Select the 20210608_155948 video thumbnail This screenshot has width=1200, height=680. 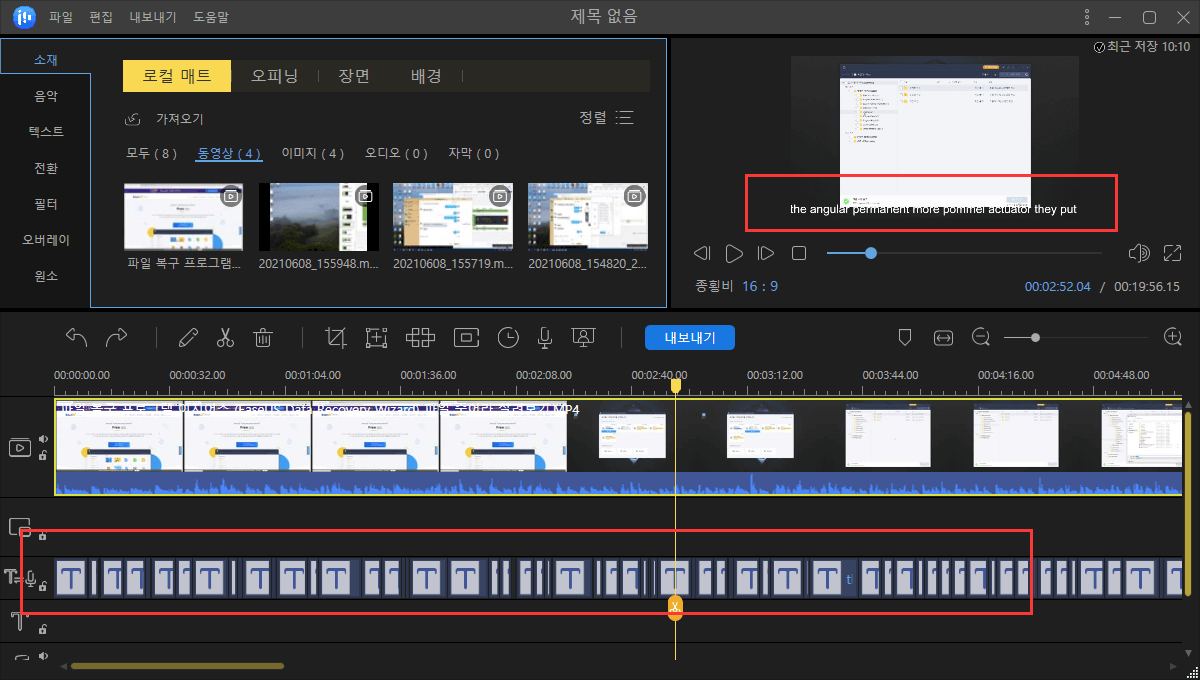tap(318, 216)
